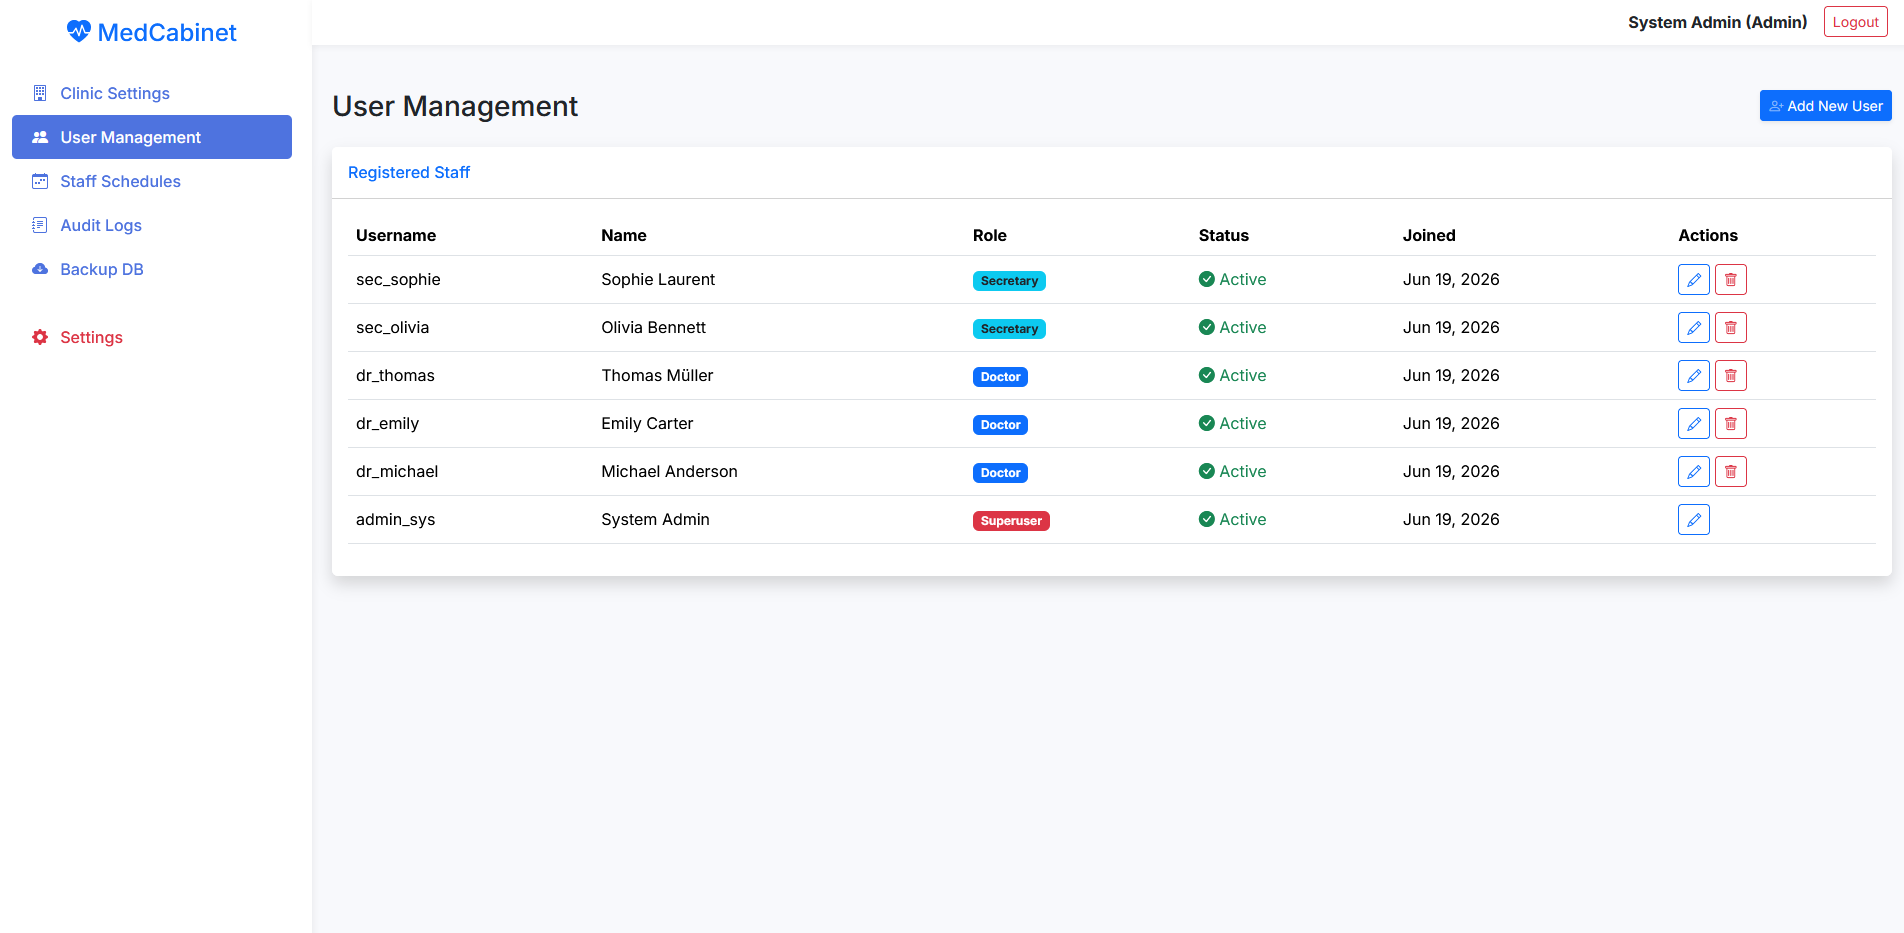Click the Username column header
Viewport: 1904px width, 933px height.
(x=396, y=236)
